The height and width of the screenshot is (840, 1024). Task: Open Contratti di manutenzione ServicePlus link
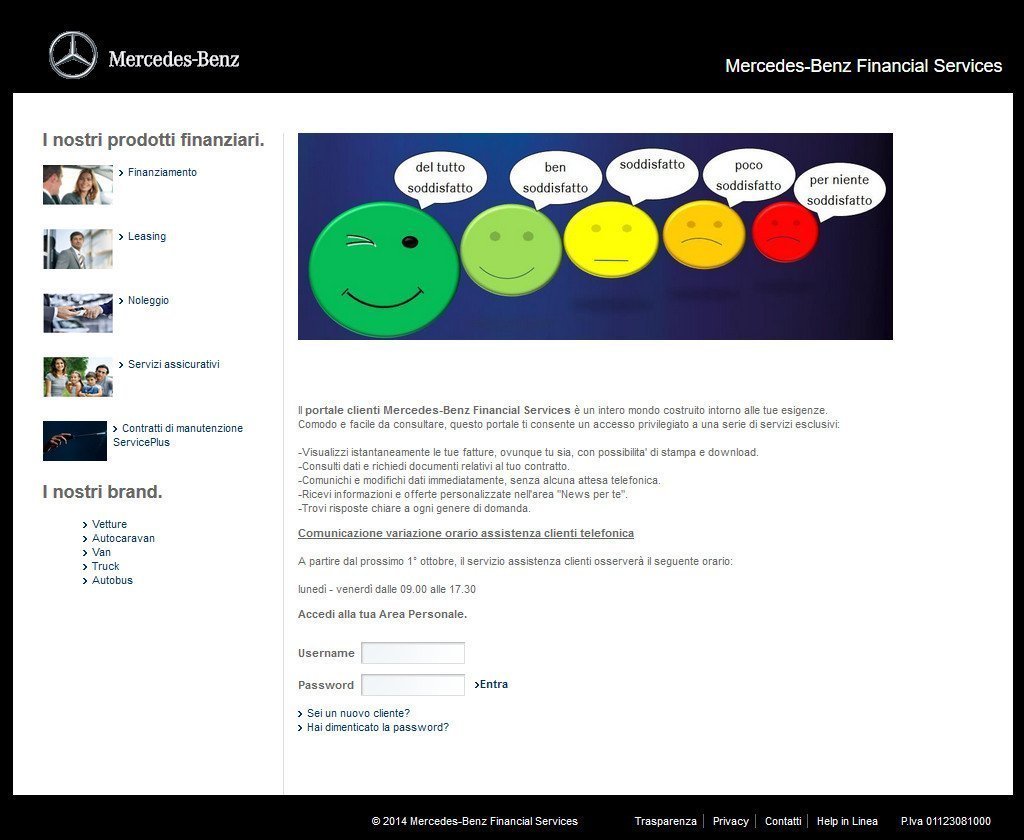click(x=180, y=429)
